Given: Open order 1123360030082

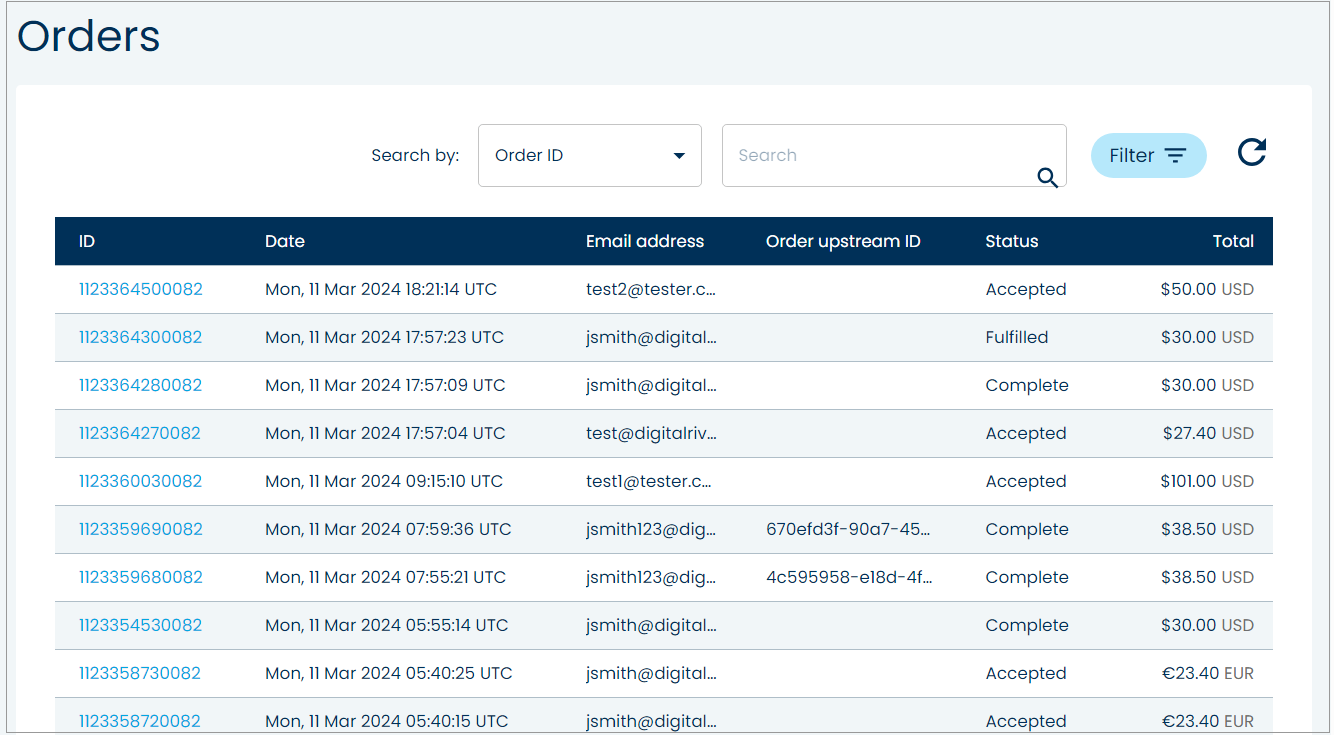Looking at the screenshot, I should point(141,482).
